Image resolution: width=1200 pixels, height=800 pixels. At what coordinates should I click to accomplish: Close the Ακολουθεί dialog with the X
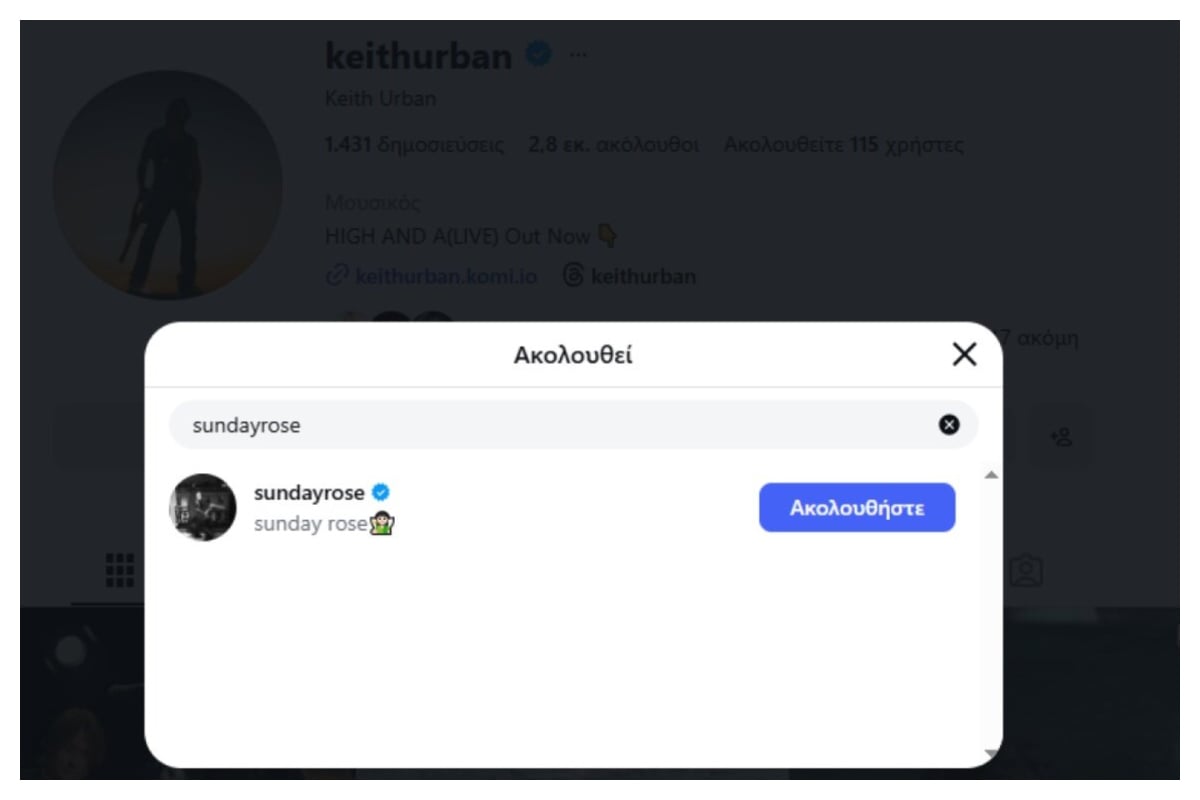click(x=964, y=354)
